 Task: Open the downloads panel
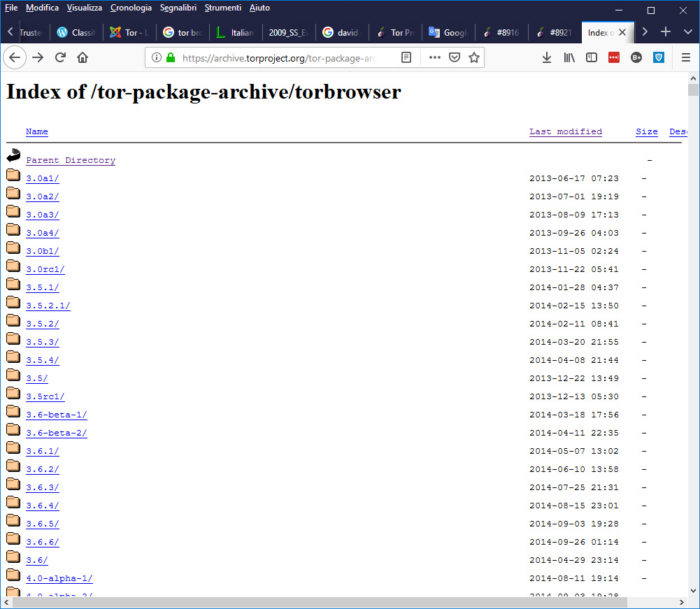tap(546, 58)
